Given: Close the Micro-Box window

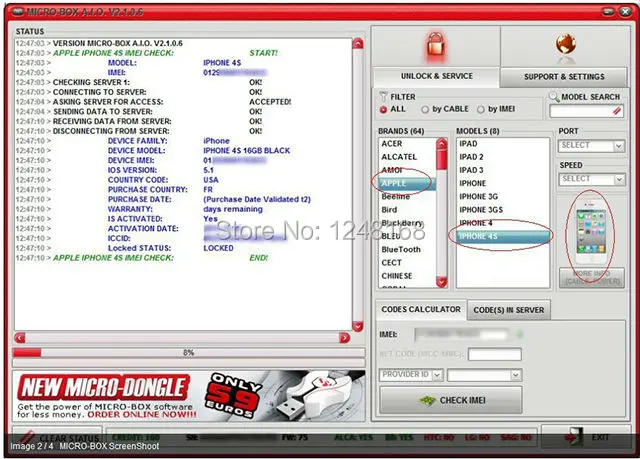Looking at the screenshot, I should click(625, 12).
